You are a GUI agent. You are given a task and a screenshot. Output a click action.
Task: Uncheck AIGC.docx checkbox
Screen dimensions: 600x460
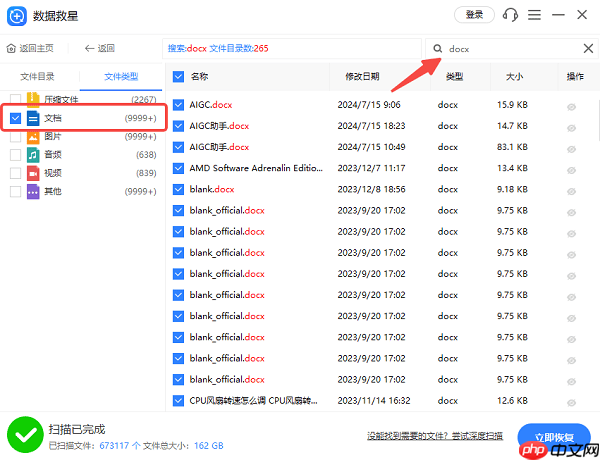point(178,105)
